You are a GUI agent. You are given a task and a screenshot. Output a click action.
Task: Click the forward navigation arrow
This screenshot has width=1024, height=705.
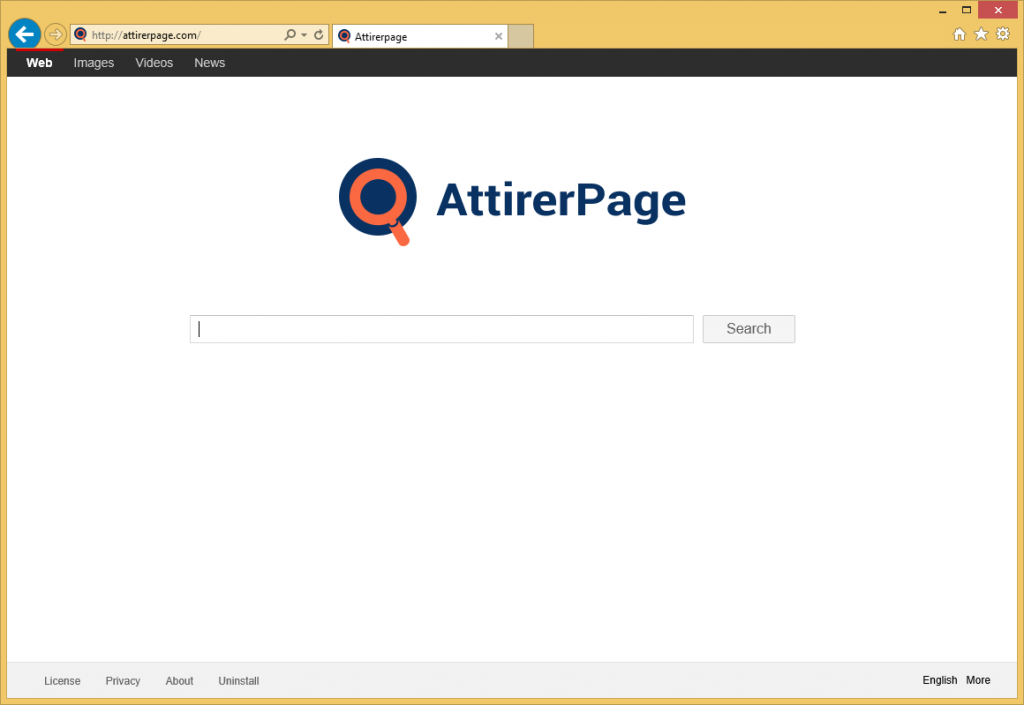[x=56, y=35]
